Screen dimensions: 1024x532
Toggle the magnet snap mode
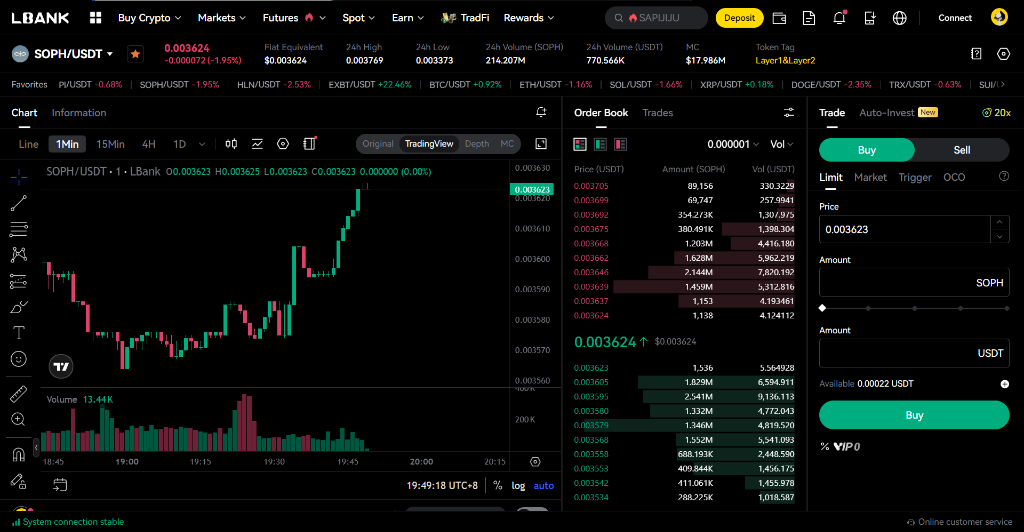click(19, 454)
